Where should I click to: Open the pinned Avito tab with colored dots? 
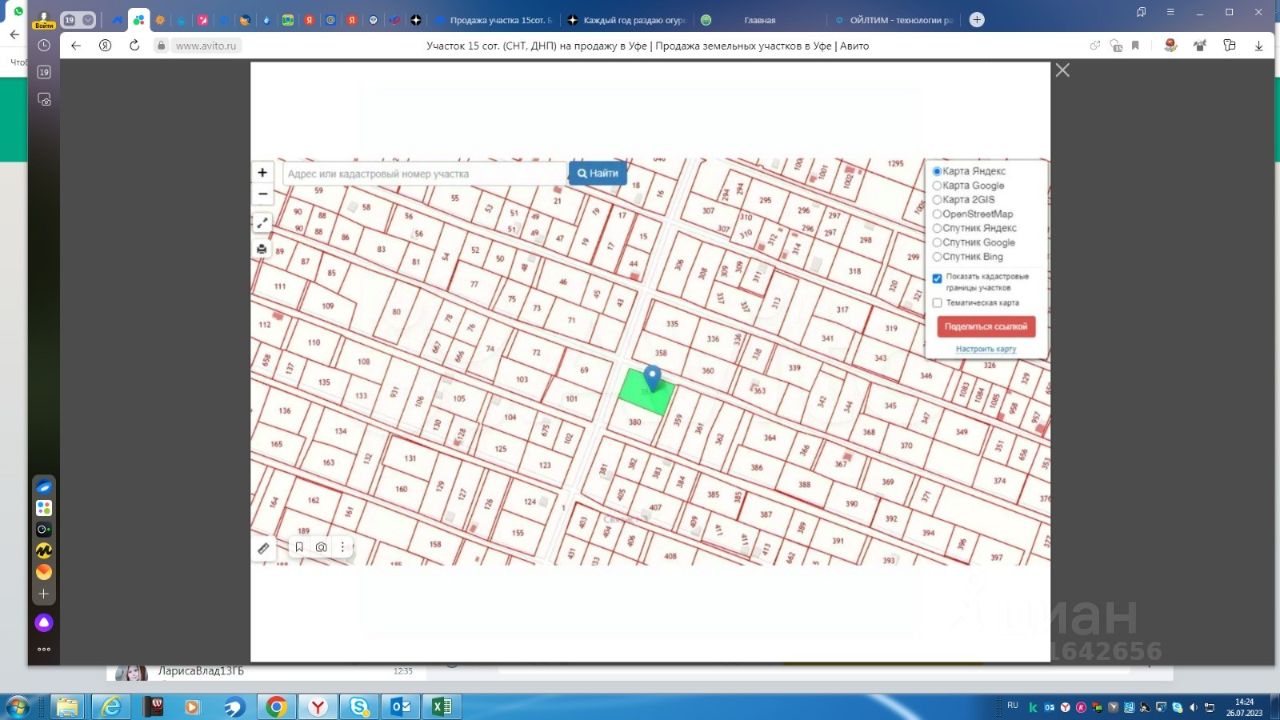pos(139,20)
